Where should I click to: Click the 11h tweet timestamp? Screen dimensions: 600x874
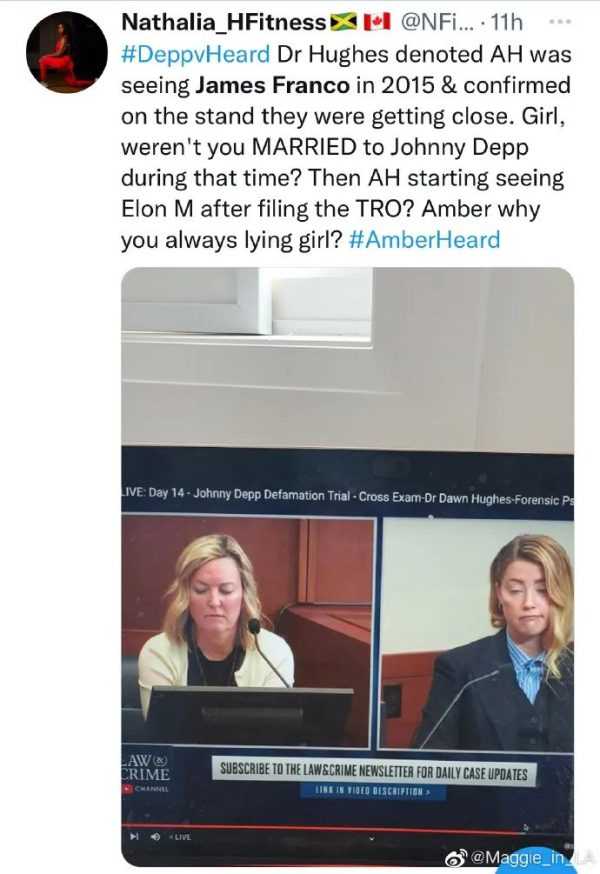tap(507, 22)
